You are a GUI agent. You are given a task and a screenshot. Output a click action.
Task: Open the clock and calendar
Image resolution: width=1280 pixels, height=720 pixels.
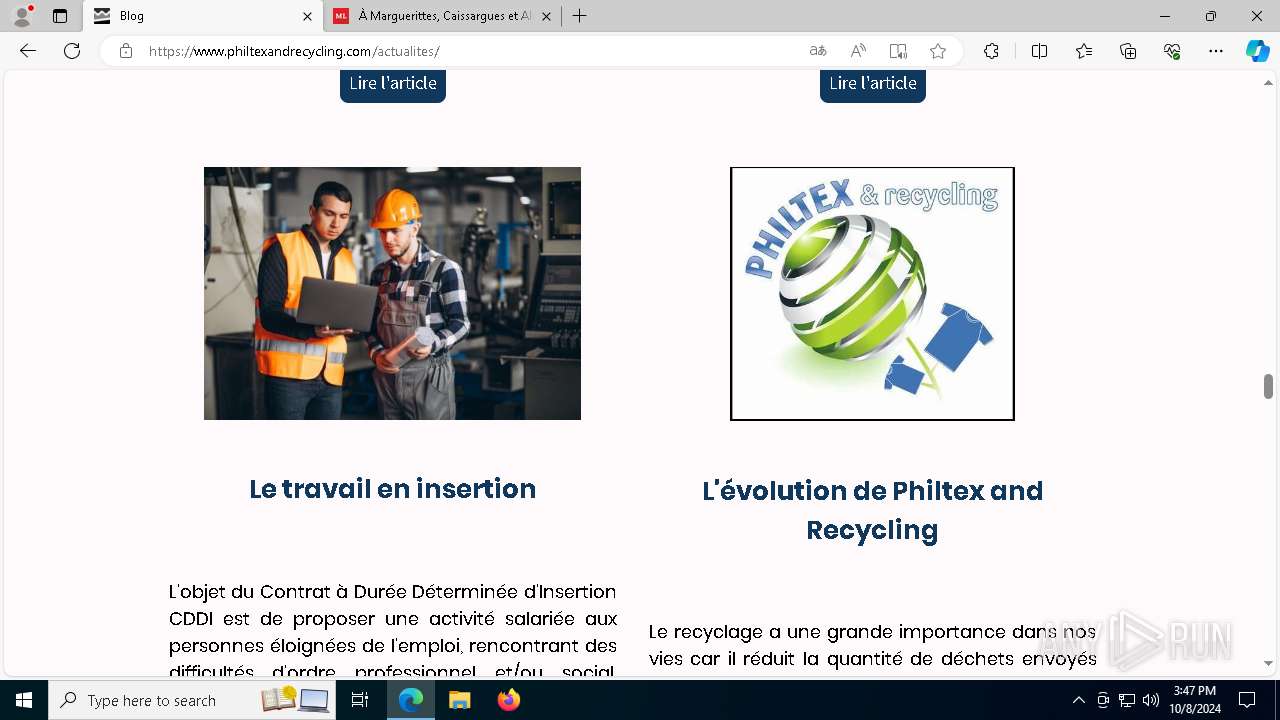[1195, 700]
